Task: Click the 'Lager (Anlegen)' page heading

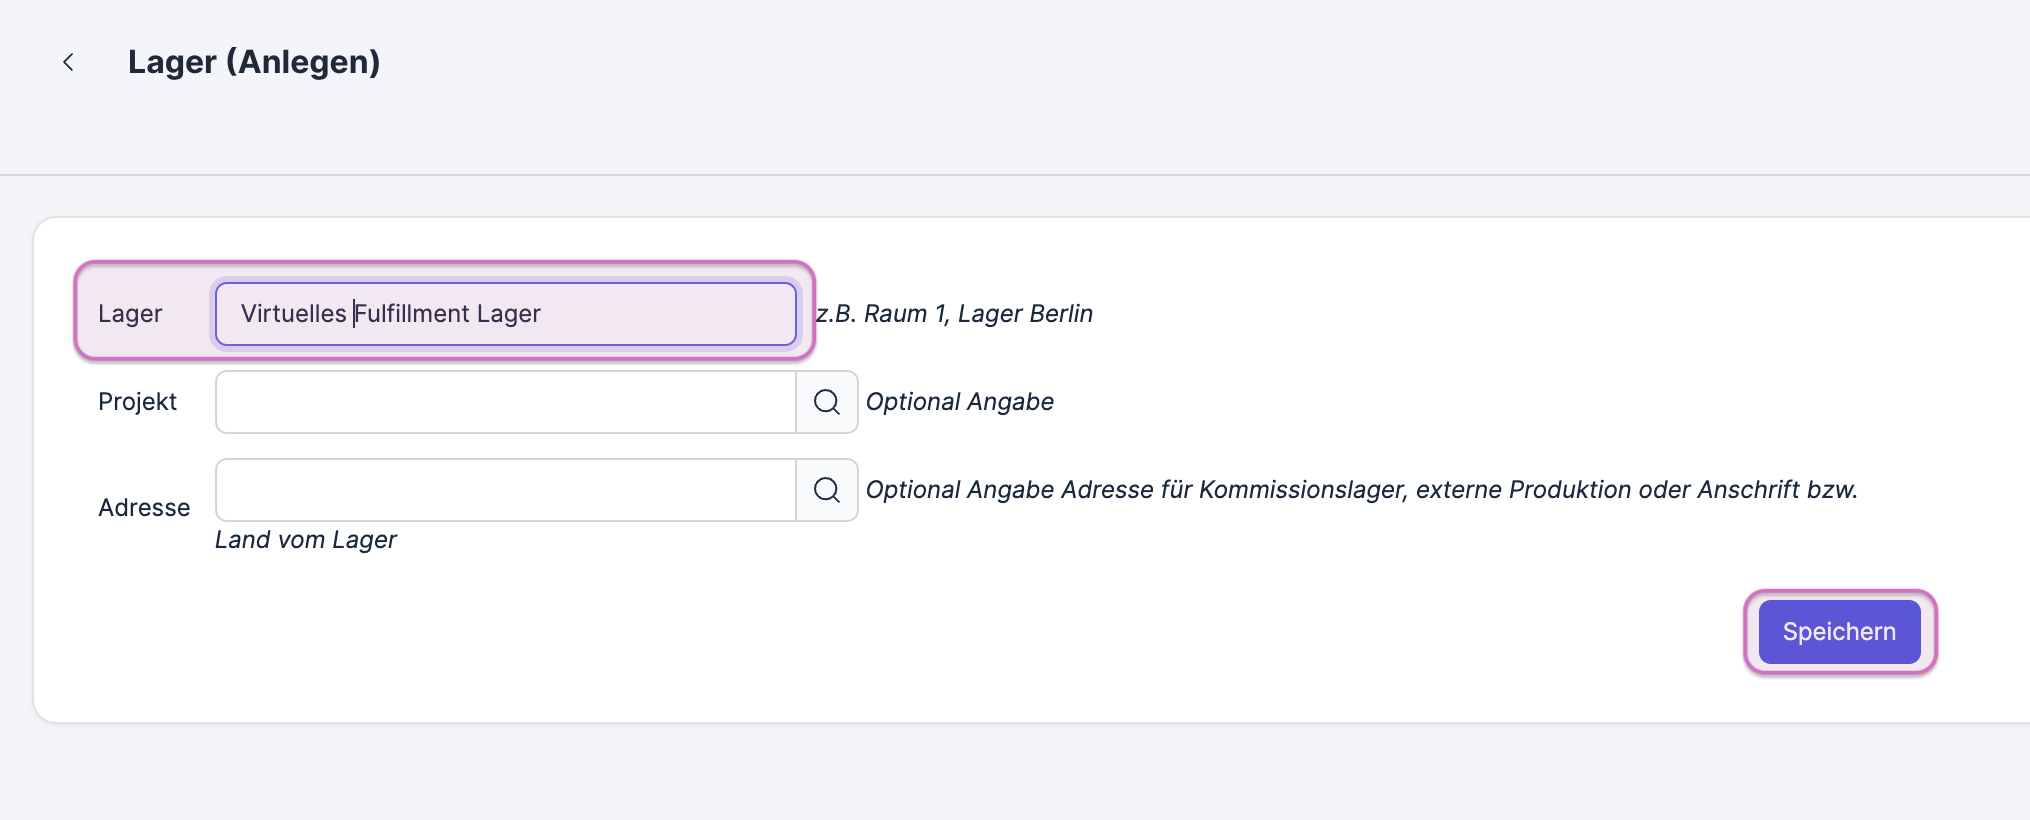Action: tap(254, 62)
